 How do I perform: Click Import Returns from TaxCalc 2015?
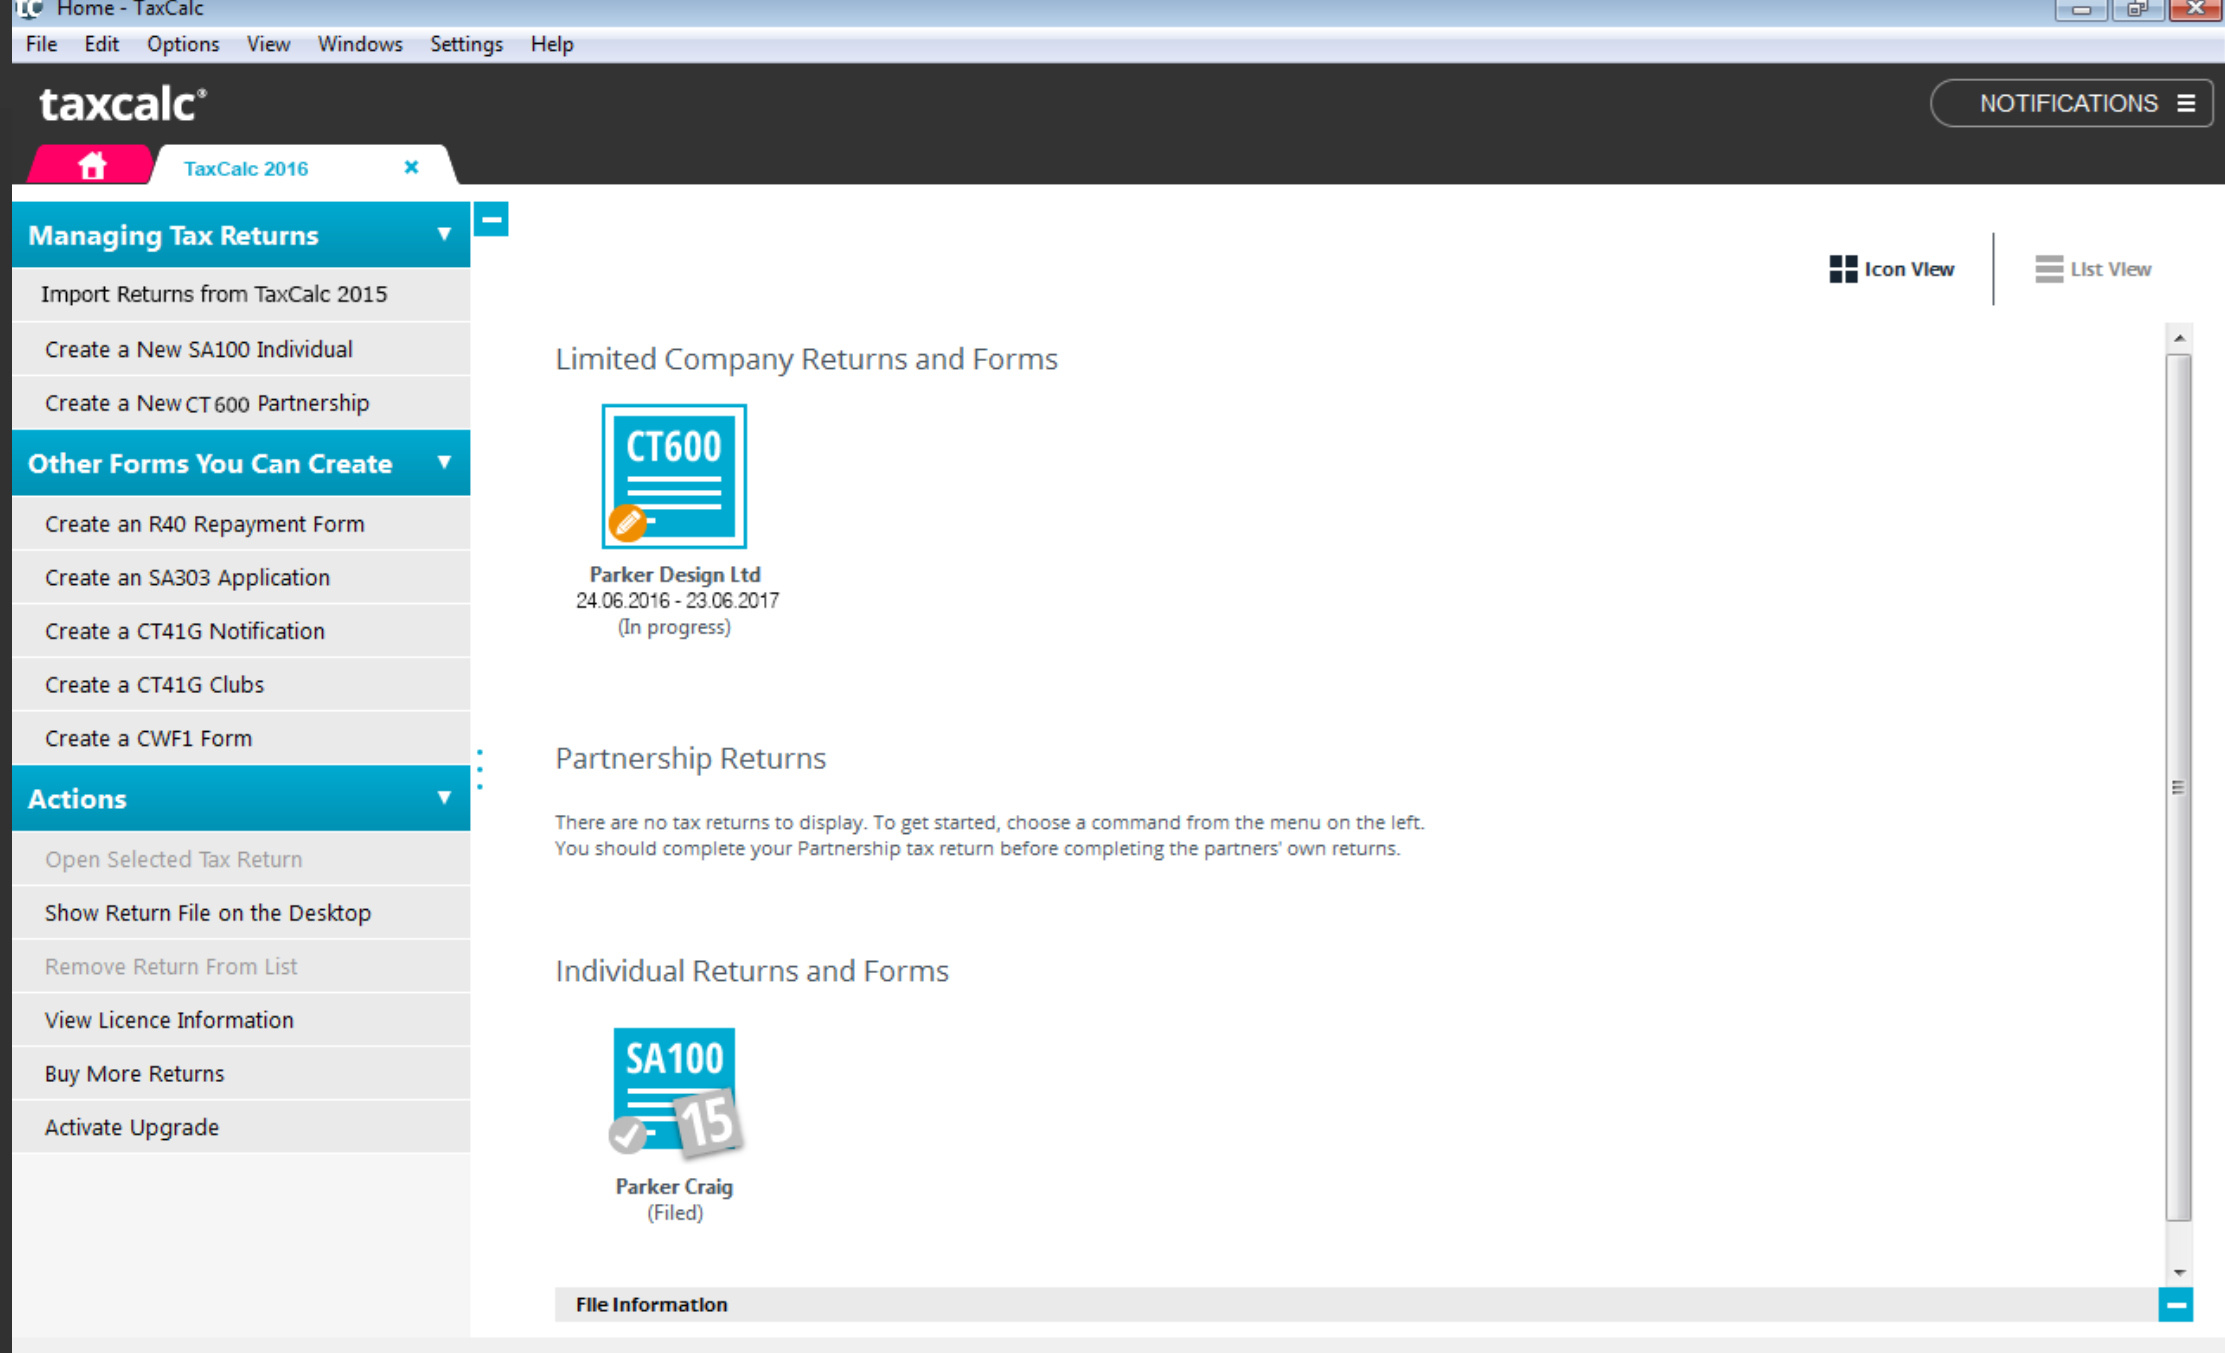(x=241, y=294)
